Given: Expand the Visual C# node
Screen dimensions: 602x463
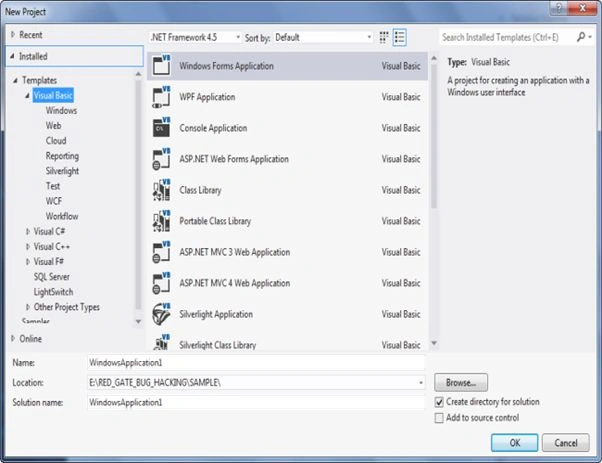Looking at the screenshot, I should click(28, 231).
